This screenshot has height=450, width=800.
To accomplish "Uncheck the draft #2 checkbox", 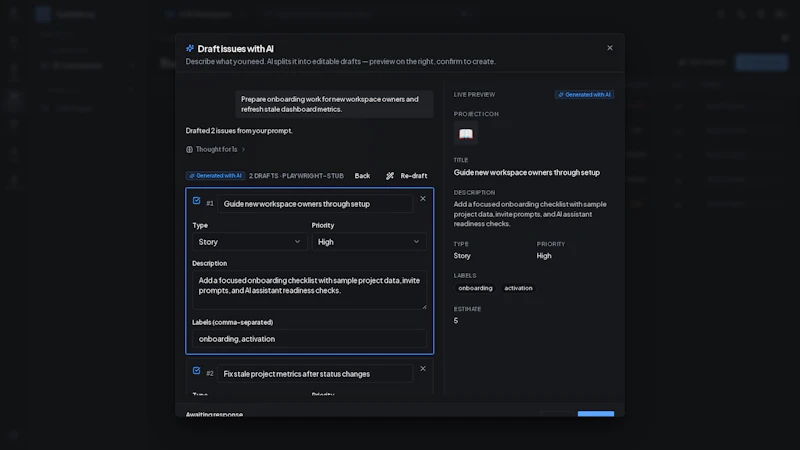I will (196, 370).
